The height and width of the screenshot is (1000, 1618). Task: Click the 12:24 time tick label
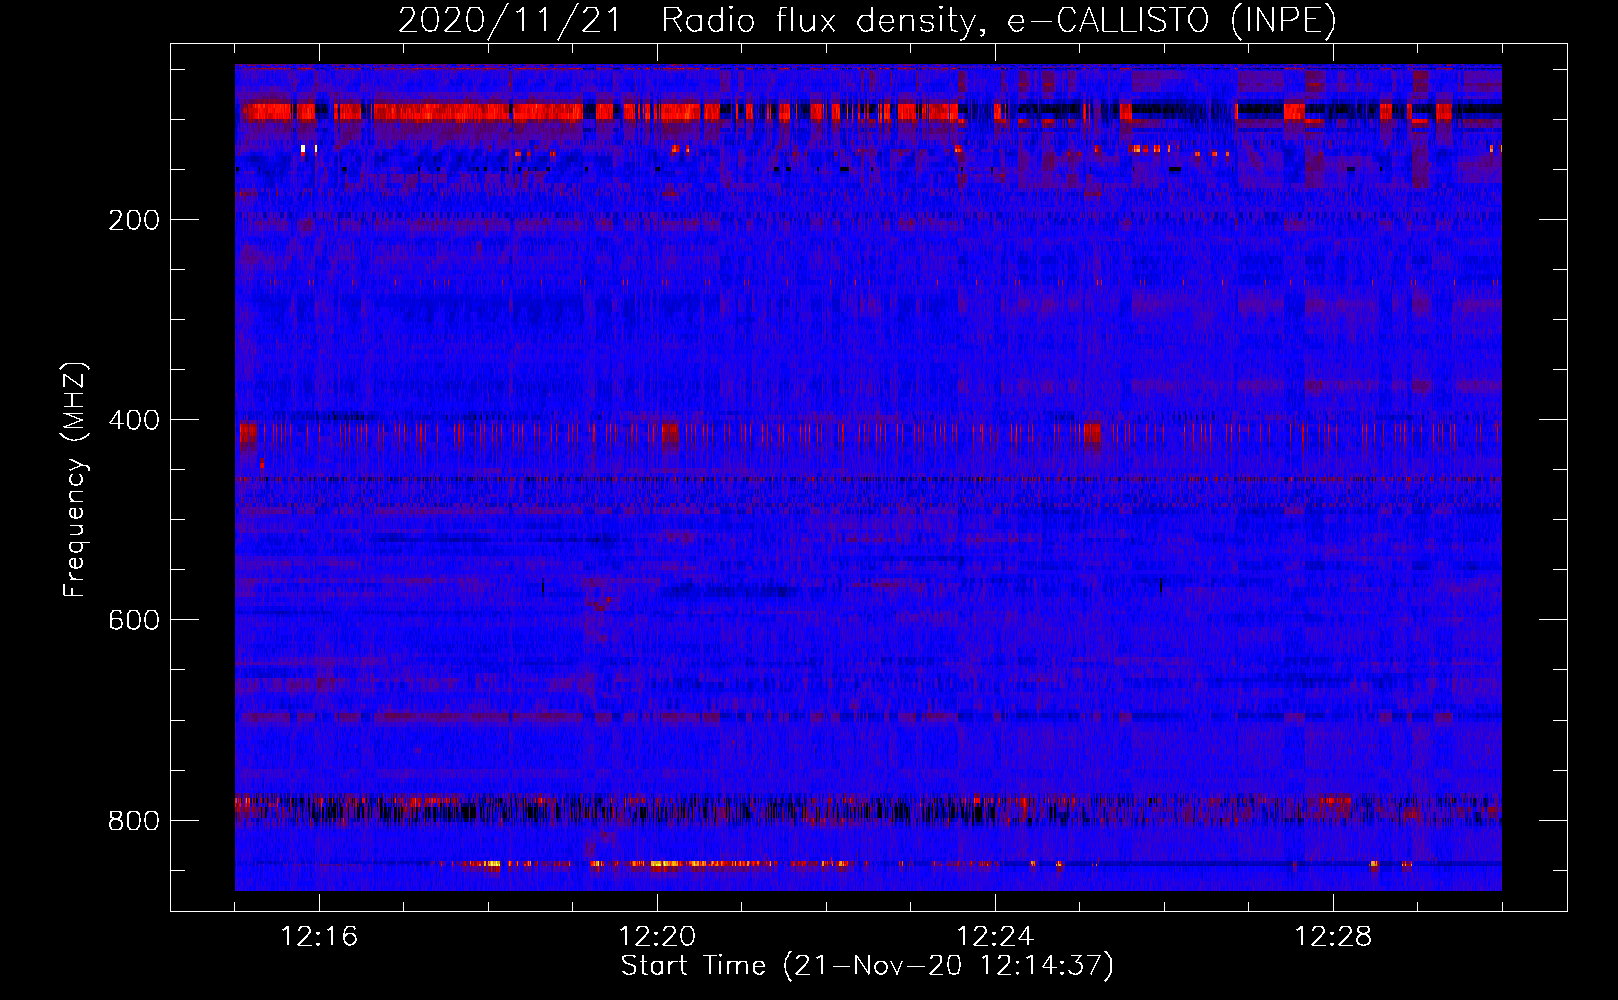995,937
